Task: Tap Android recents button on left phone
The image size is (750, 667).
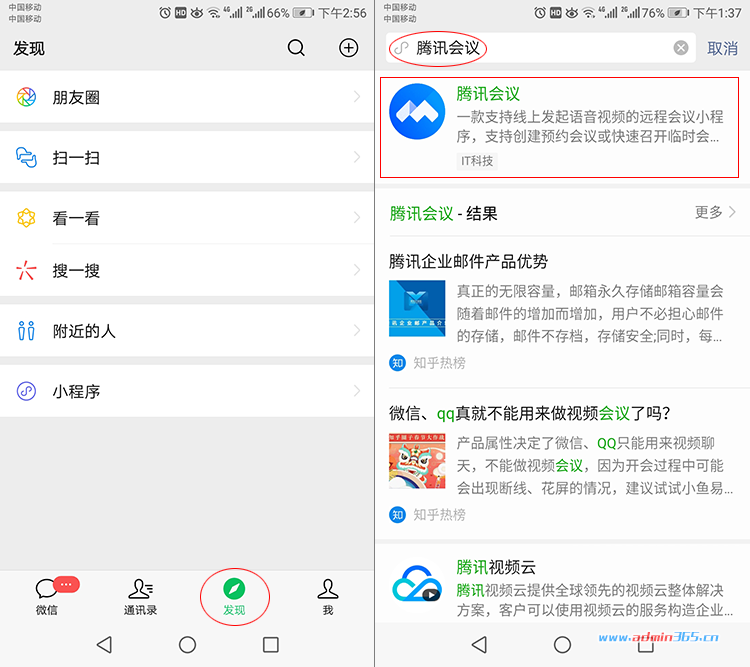Action: click(271, 645)
